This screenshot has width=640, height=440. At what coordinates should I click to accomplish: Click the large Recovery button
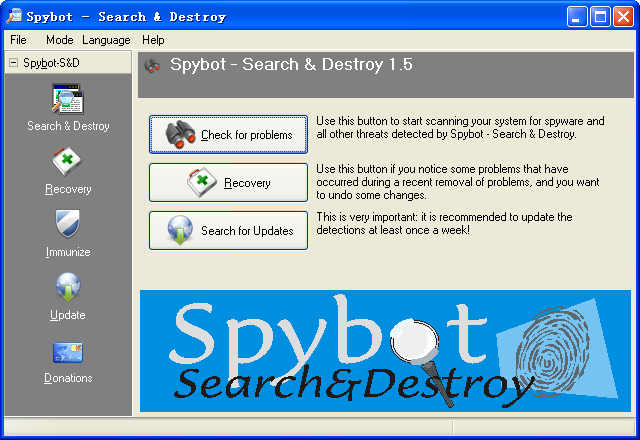pos(228,183)
